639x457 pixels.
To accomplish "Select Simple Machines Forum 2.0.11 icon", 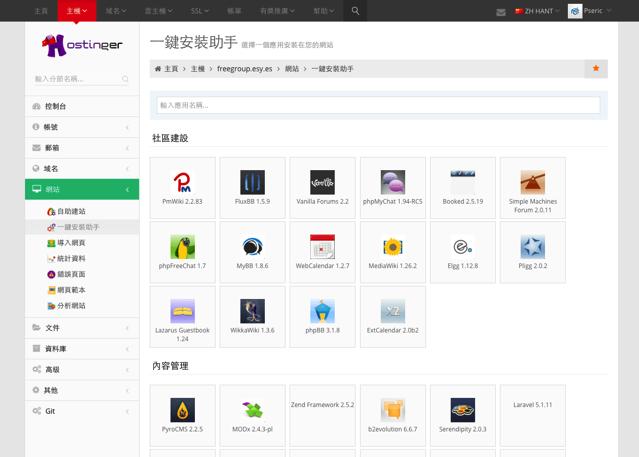I will (533, 182).
